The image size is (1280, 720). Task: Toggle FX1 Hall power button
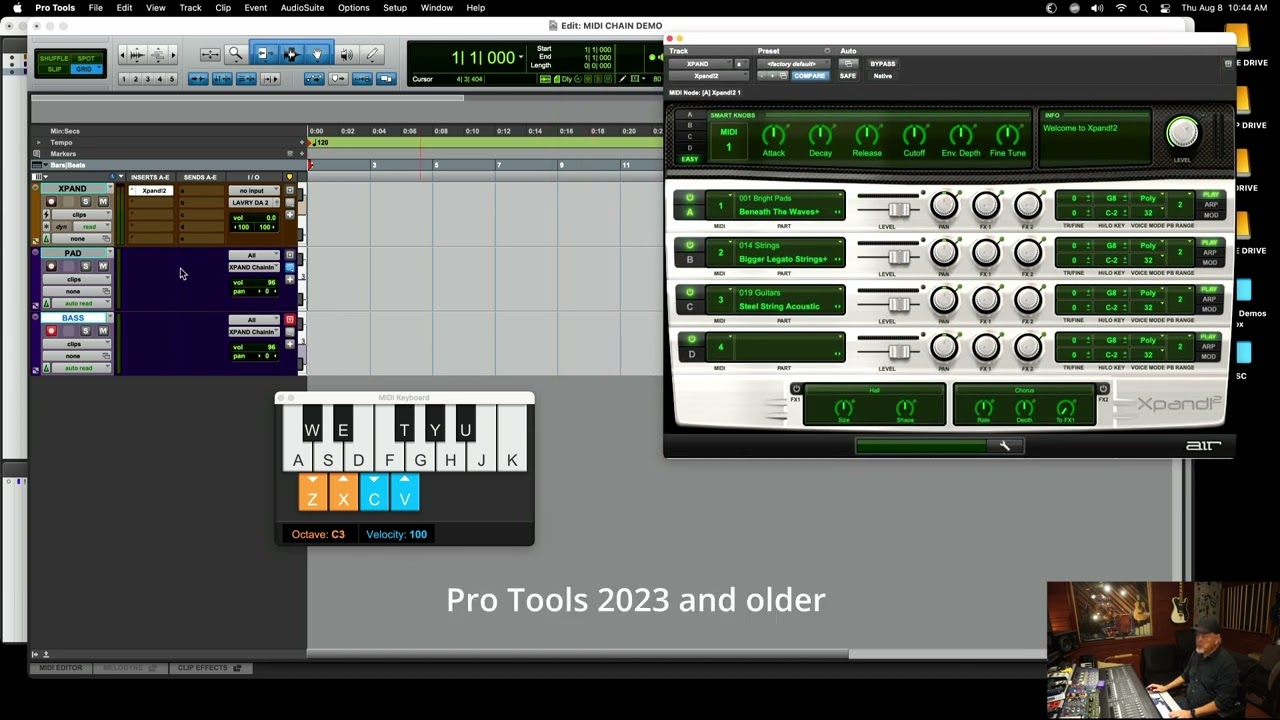point(796,389)
